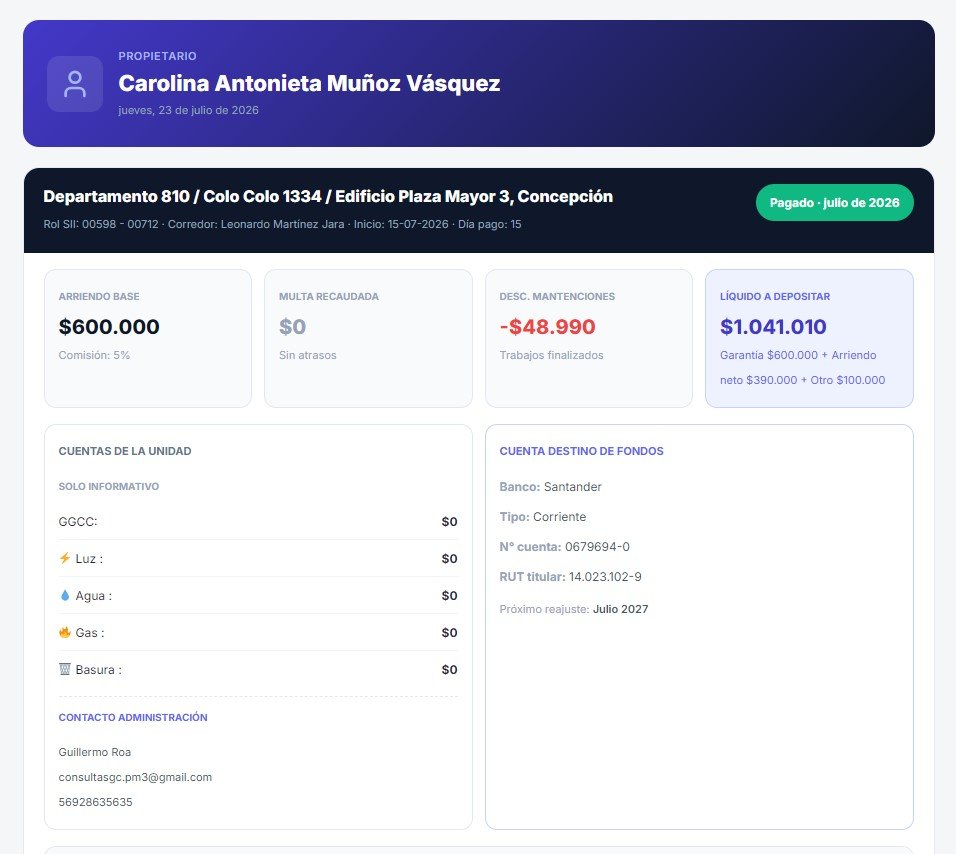This screenshot has width=956, height=854.
Task: Click the Cuenta Destino de Fondos heading
Action: [582, 451]
